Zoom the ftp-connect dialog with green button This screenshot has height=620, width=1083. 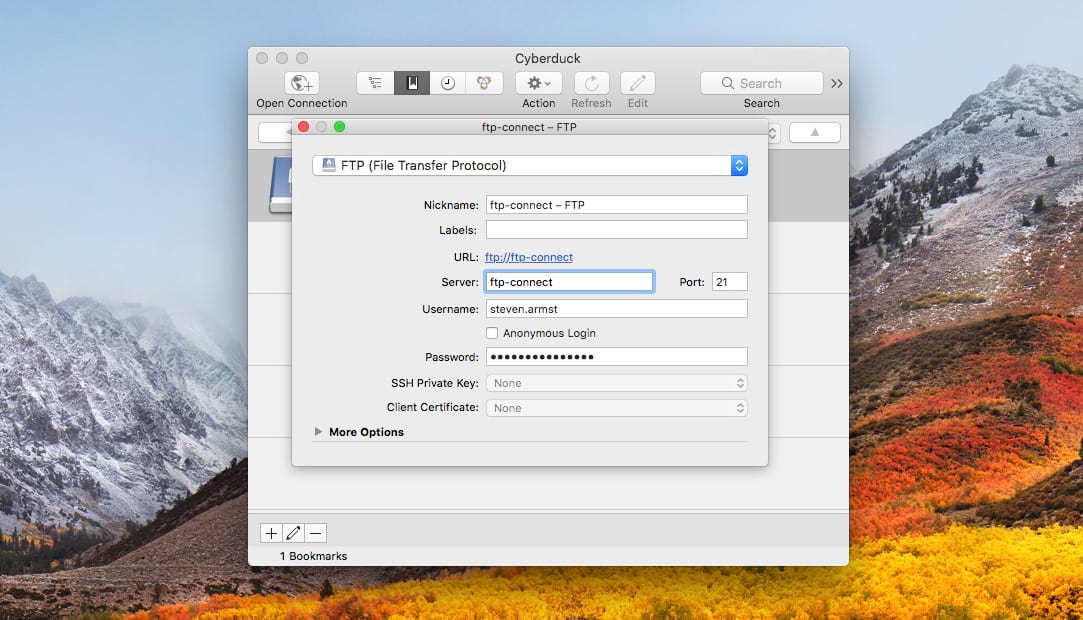pos(339,126)
